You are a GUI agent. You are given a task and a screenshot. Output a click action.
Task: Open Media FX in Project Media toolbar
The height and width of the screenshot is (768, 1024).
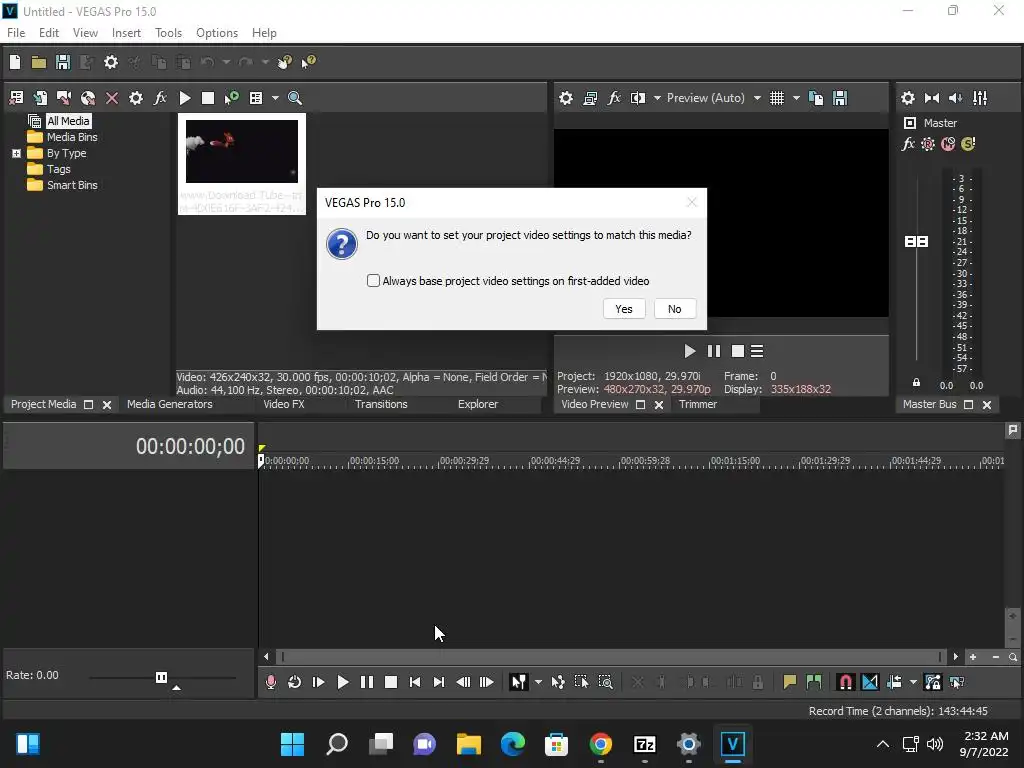(160, 98)
